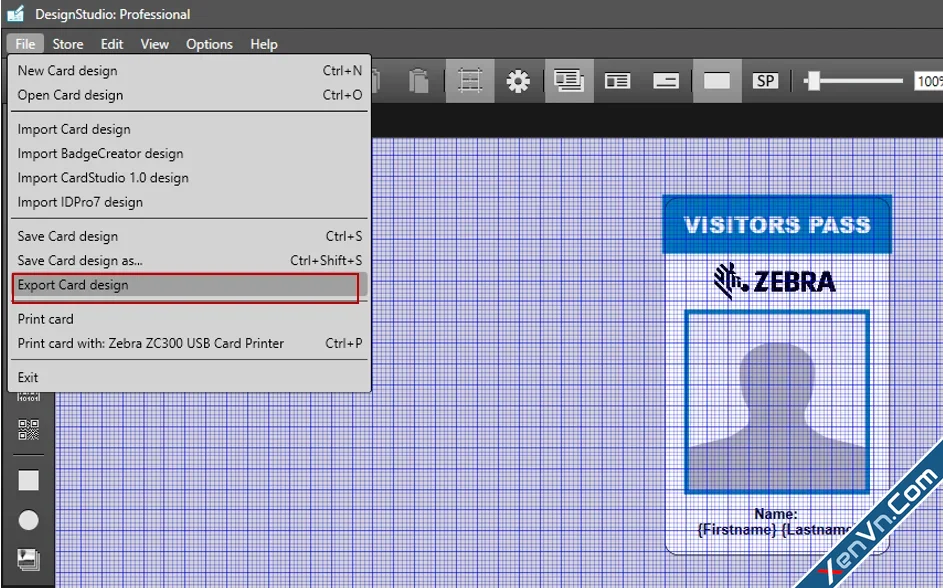Open the Edit menu
This screenshot has height=588, width=943.
(111, 44)
